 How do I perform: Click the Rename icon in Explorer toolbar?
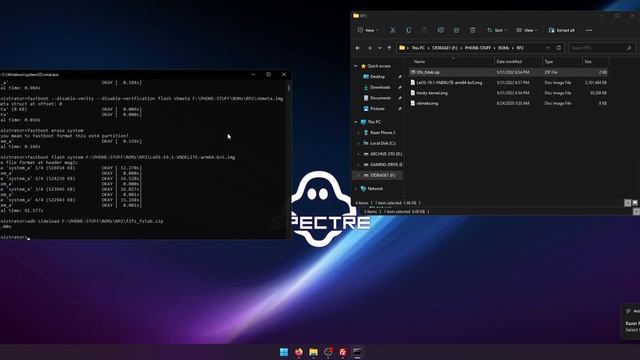[x=440, y=30]
